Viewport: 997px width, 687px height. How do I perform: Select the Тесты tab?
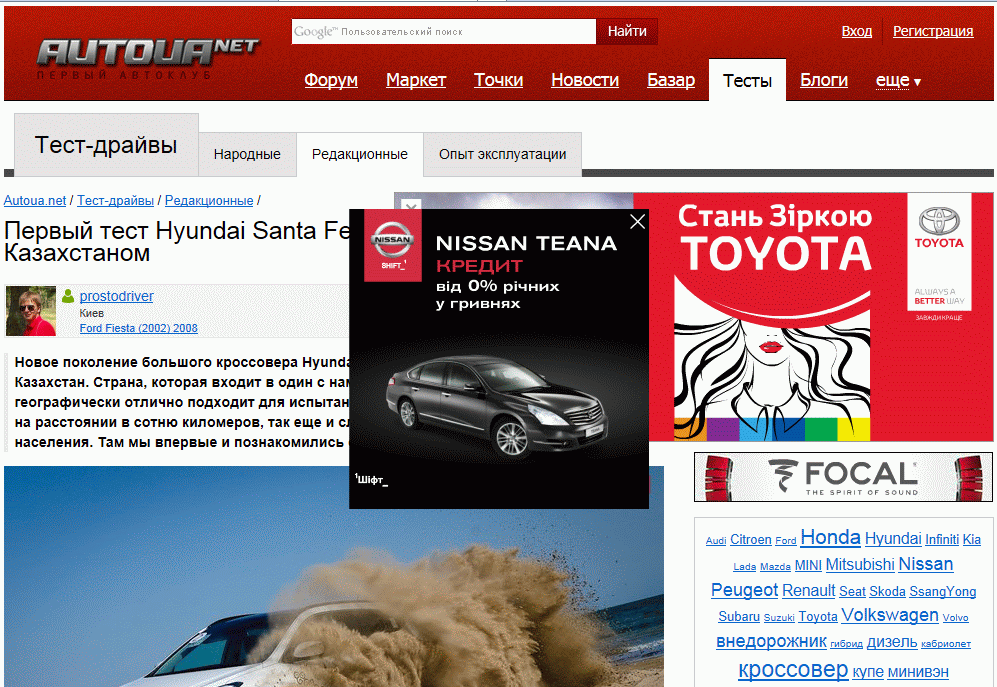click(x=747, y=80)
